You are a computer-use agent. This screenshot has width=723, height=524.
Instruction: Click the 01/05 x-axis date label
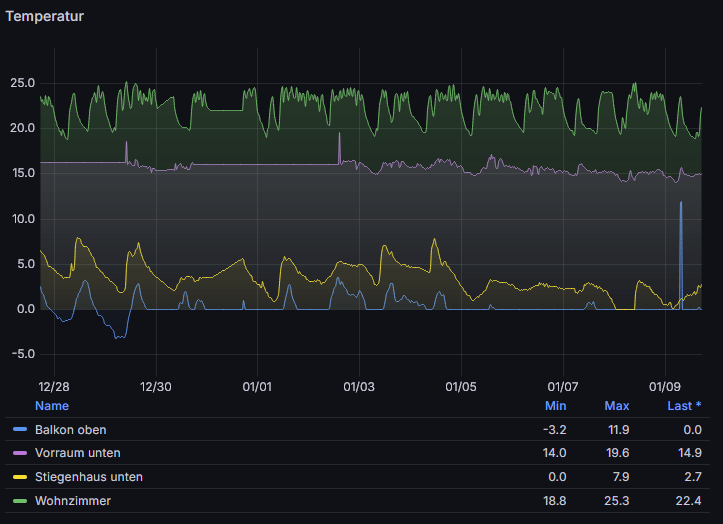point(461,387)
